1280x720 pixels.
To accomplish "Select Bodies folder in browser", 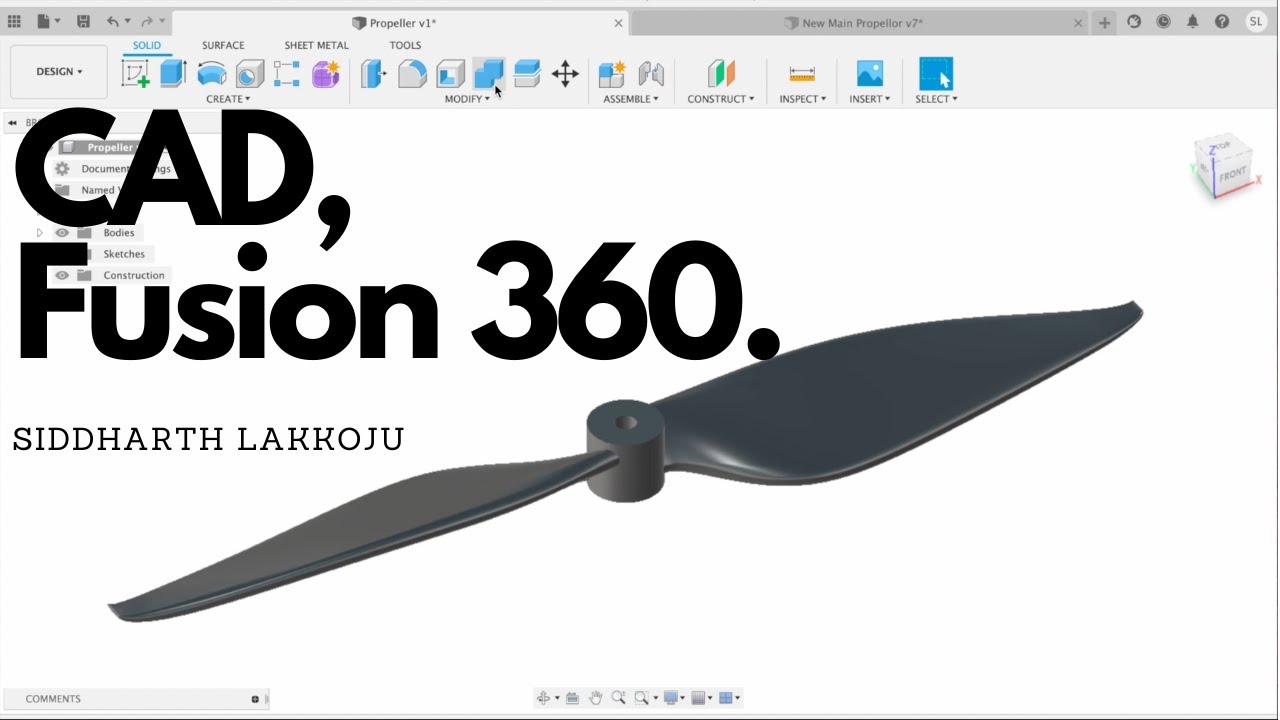I will click(x=118, y=233).
